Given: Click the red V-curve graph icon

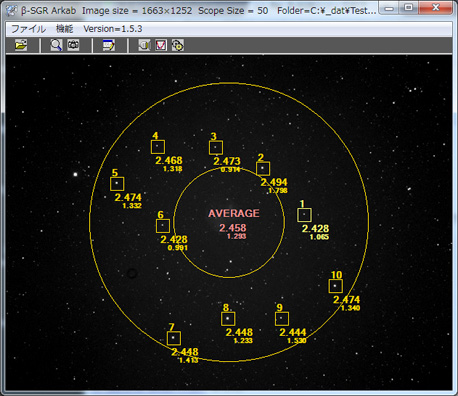Looking at the screenshot, I should pyautogui.click(x=161, y=45).
